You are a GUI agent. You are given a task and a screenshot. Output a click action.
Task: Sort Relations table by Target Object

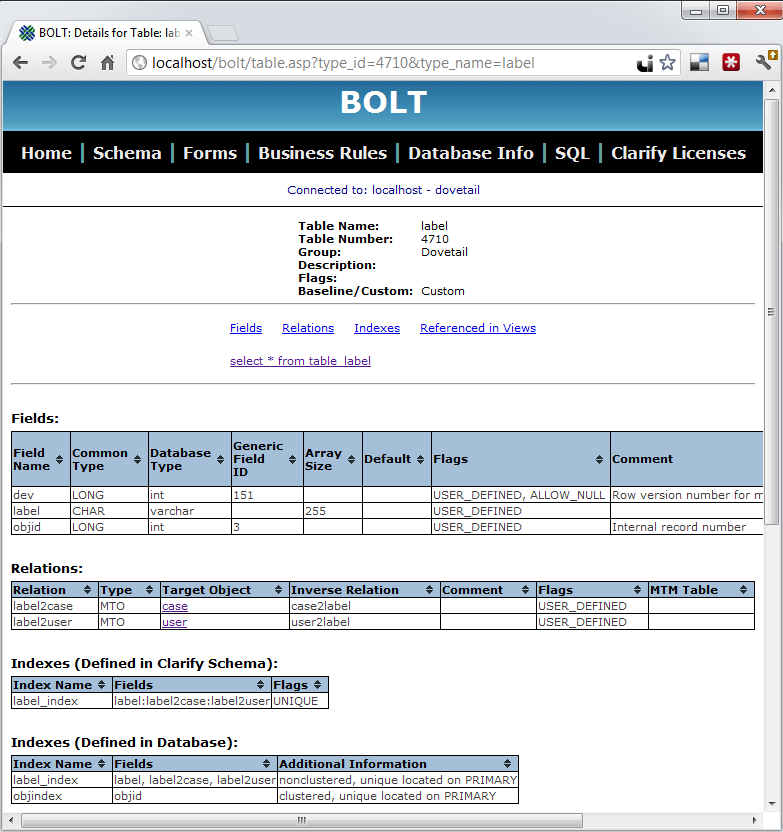click(278, 590)
